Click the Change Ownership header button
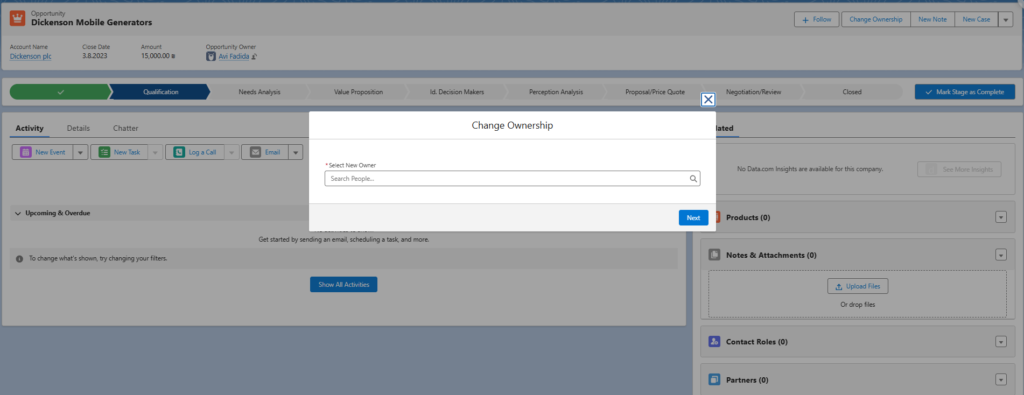 pyautogui.click(x=876, y=20)
